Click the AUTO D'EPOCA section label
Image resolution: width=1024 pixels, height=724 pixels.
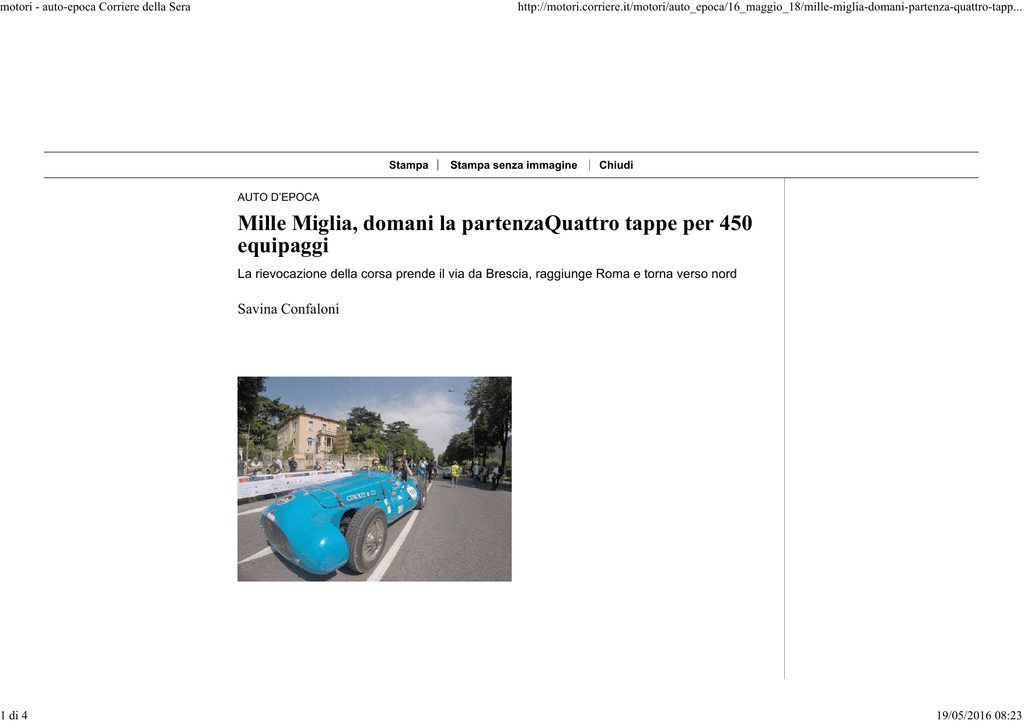point(278,197)
